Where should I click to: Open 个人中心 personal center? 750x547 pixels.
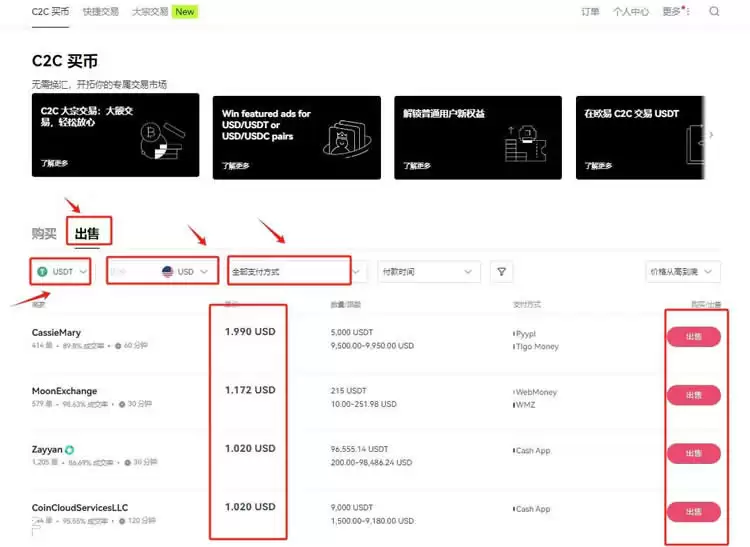point(631,12)
